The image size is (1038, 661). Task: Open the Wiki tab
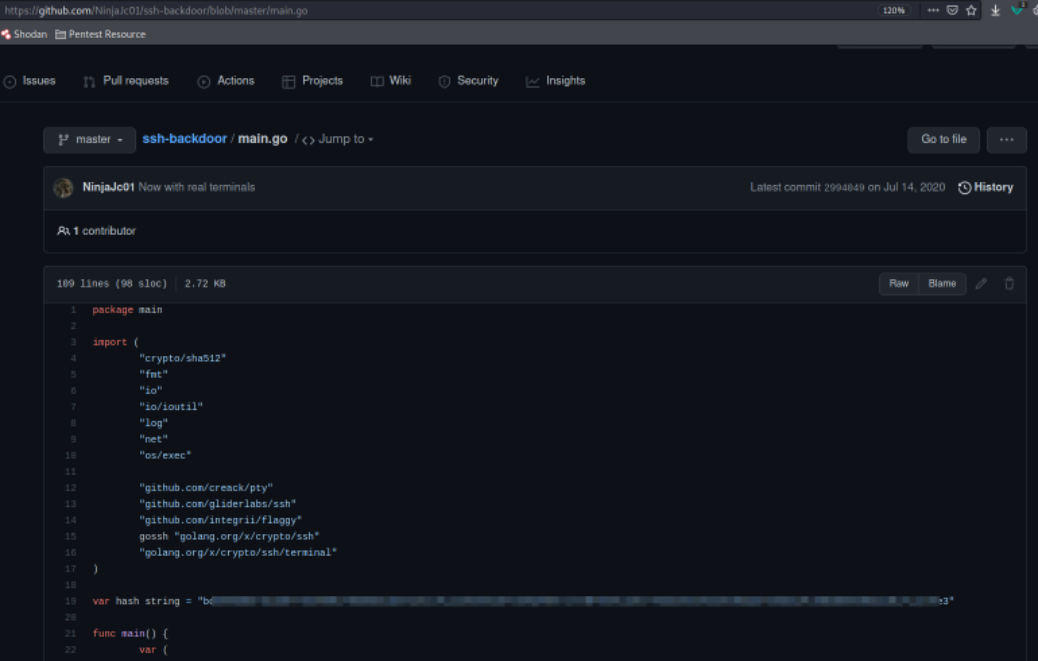tap(391, 81)
